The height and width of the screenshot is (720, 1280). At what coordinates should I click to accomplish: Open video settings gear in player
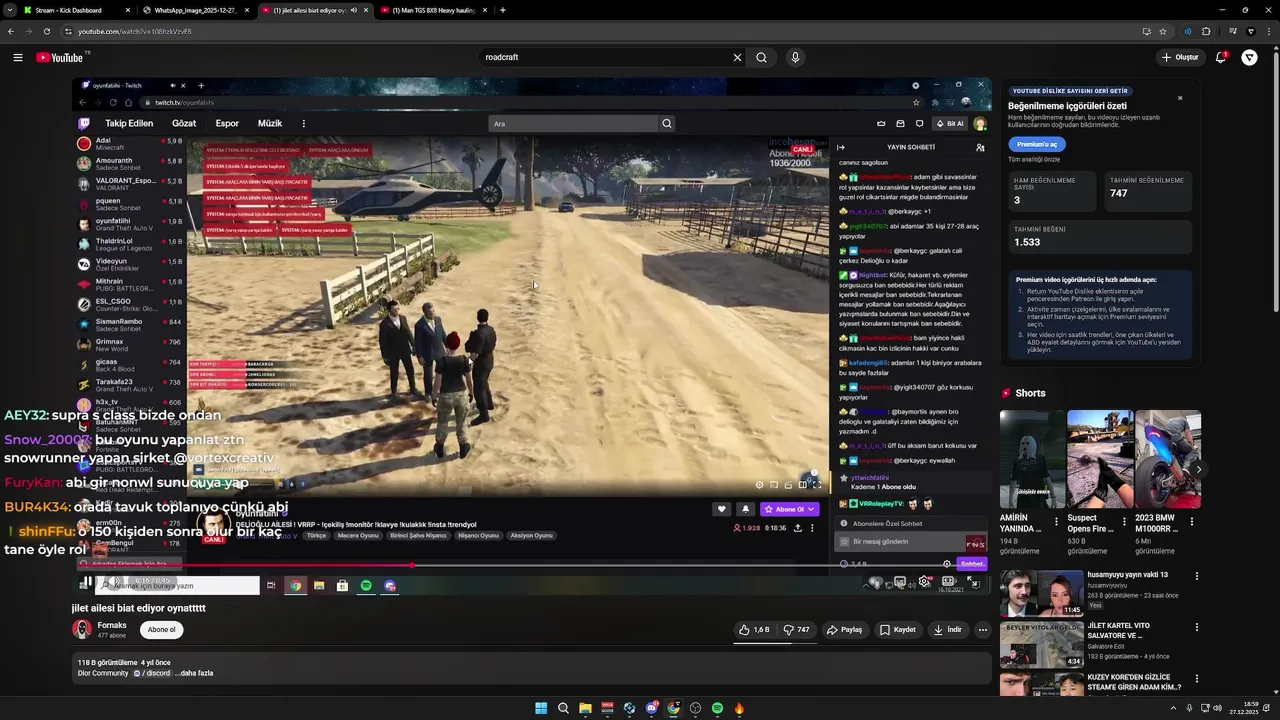tap(924, 582)
